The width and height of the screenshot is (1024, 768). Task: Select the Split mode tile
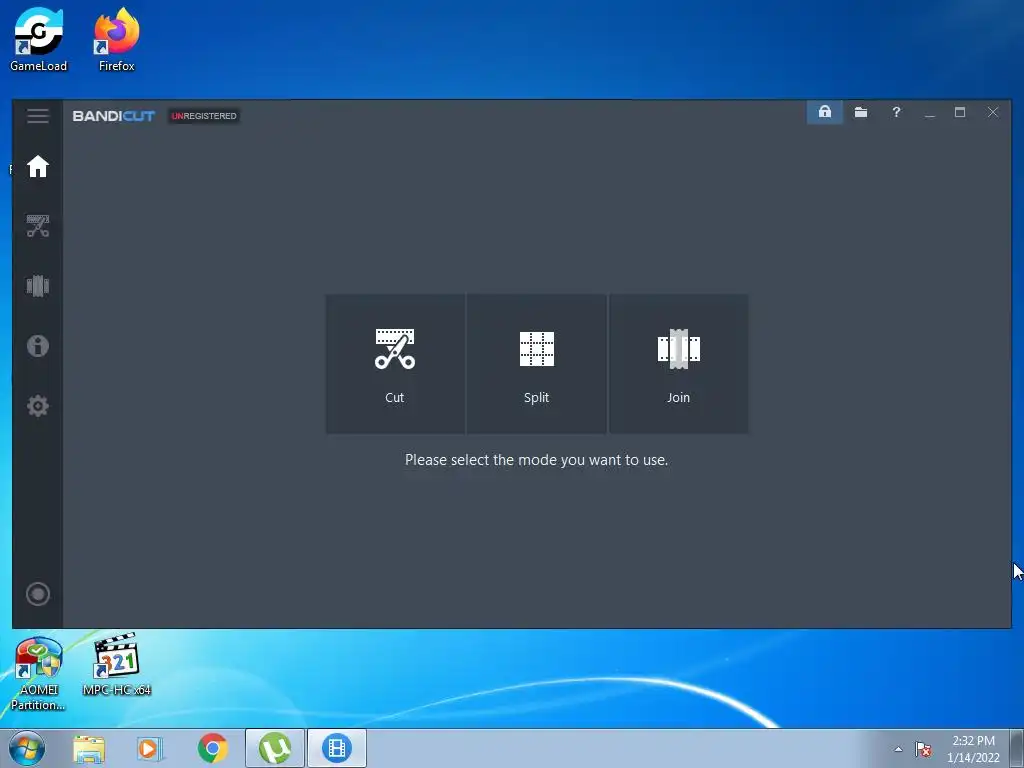[x=537, y=364]
